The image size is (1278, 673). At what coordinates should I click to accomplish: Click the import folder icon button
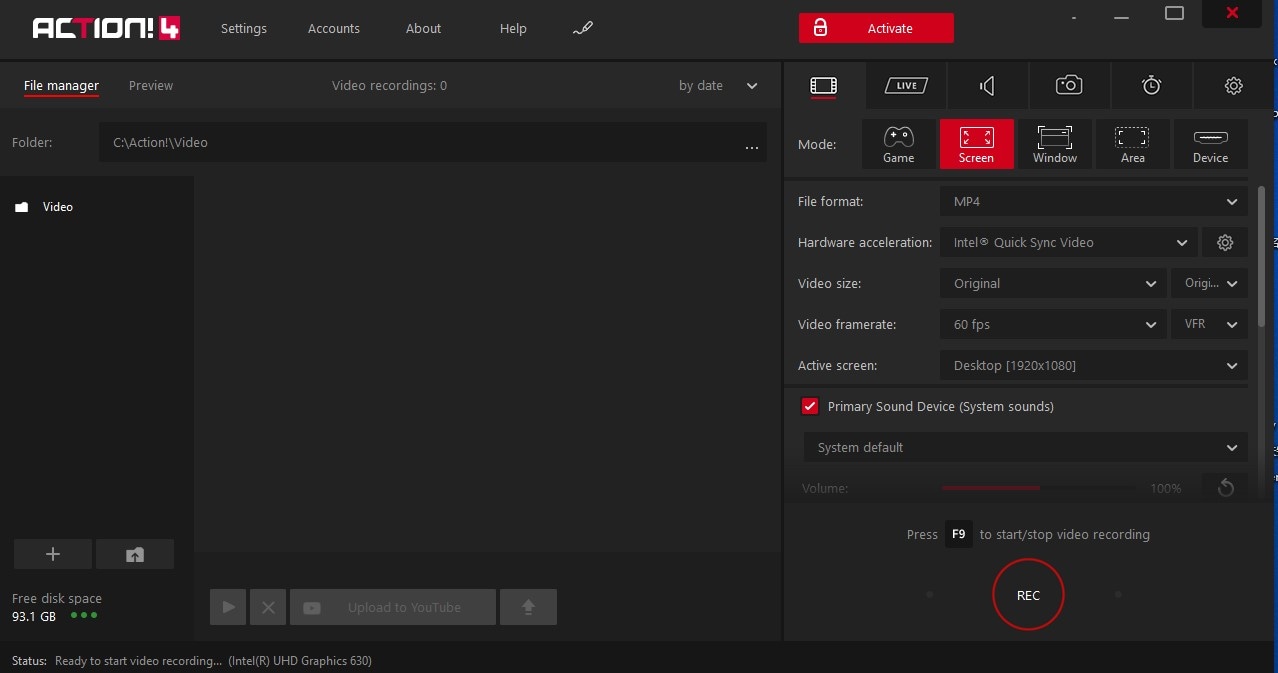coord(135,554)
